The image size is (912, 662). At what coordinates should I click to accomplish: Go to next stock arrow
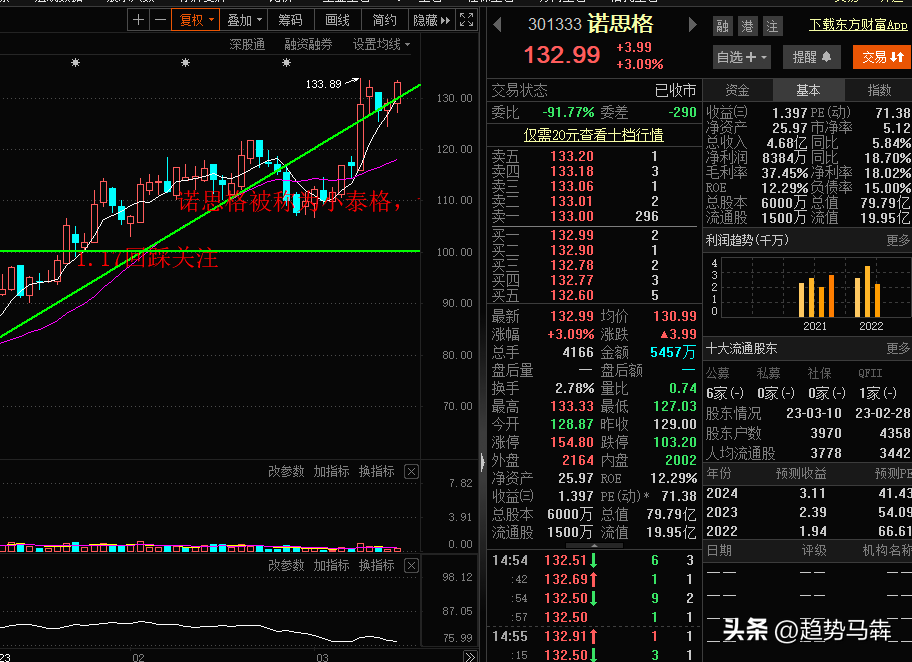pyautogui.click(x=692, y=24)
